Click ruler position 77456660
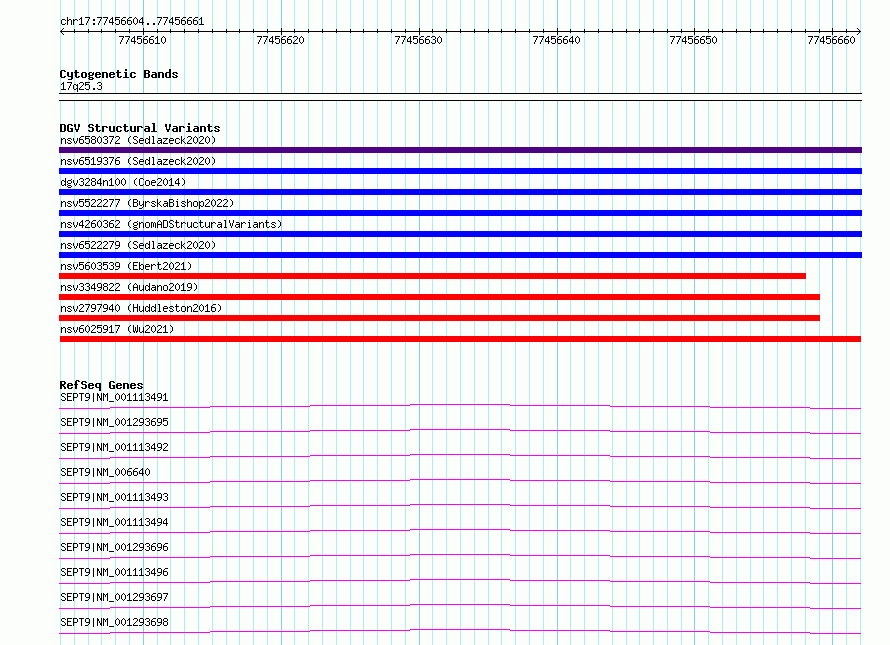The image size is (890, 645). tap(831, 40)
